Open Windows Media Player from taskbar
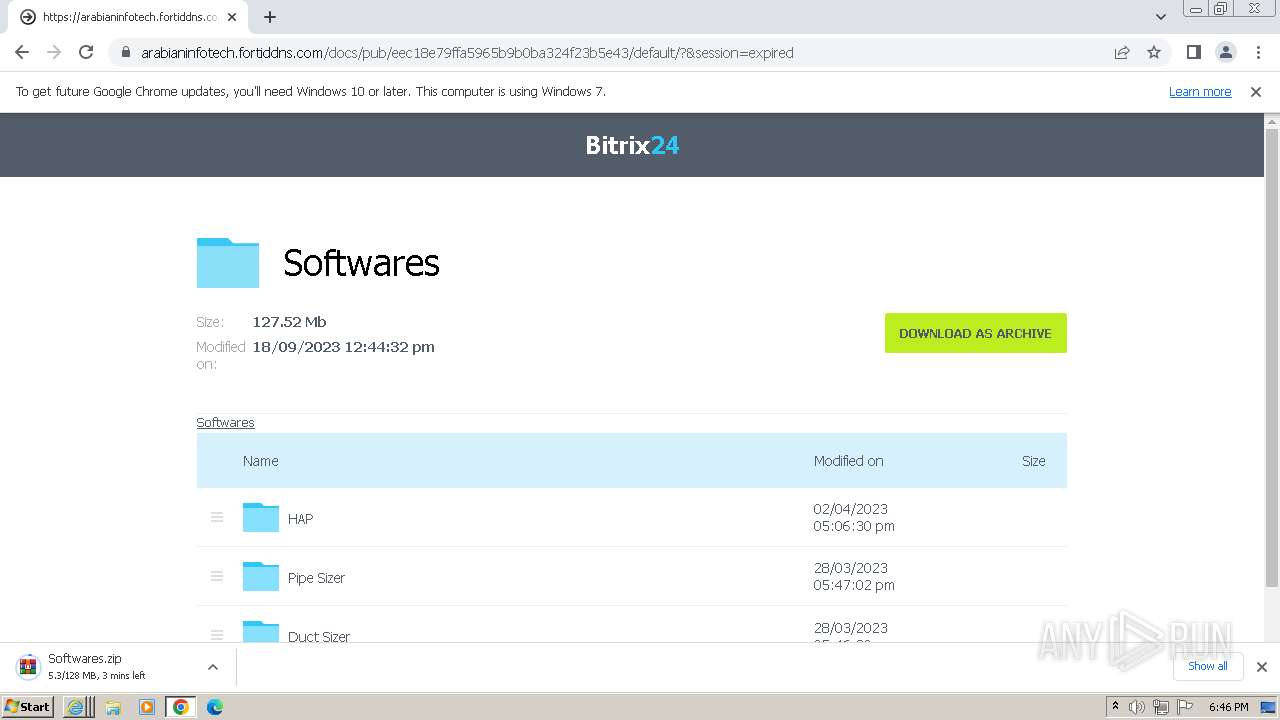 coord(147,707)
